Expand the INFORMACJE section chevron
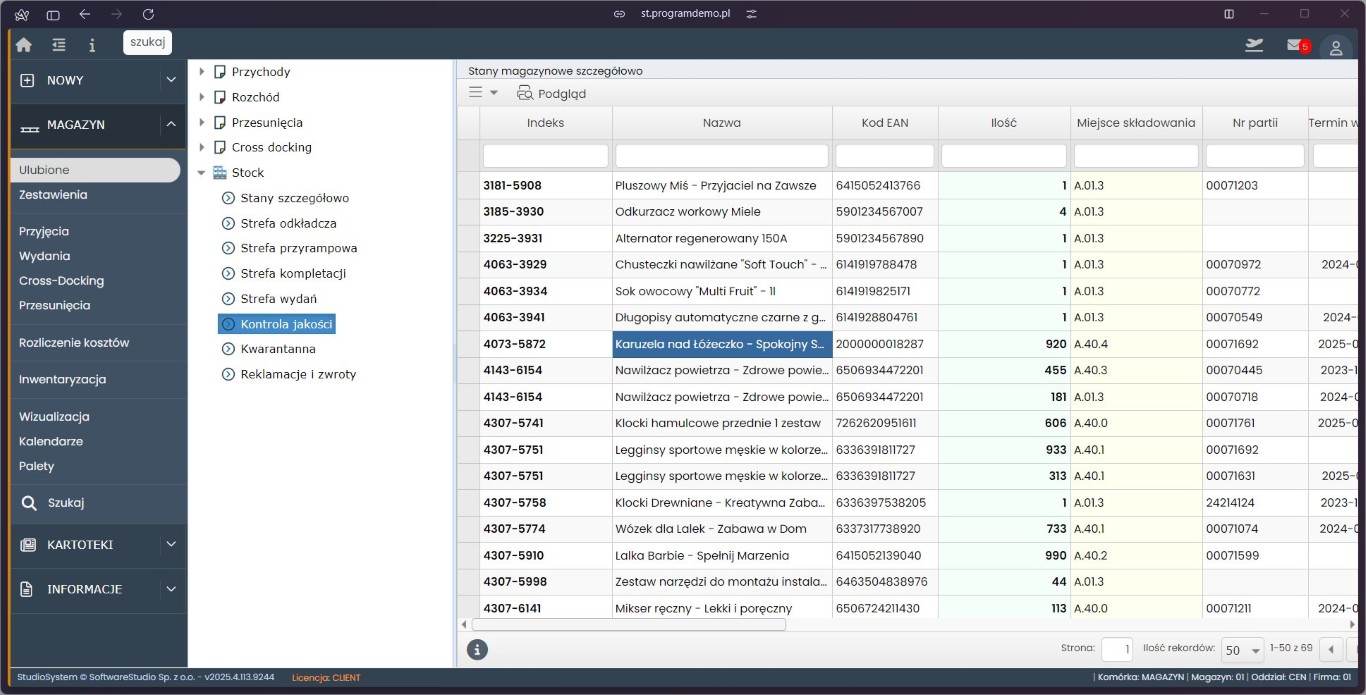 171,589
